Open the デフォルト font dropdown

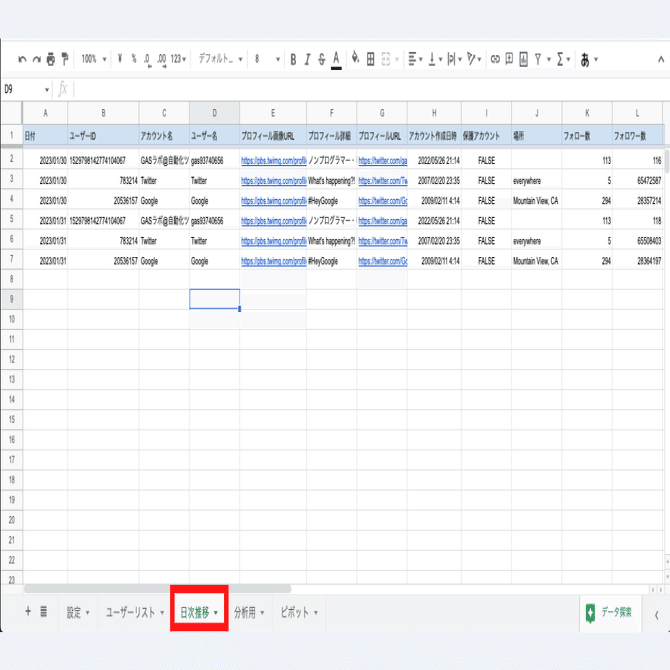point(220,59)
